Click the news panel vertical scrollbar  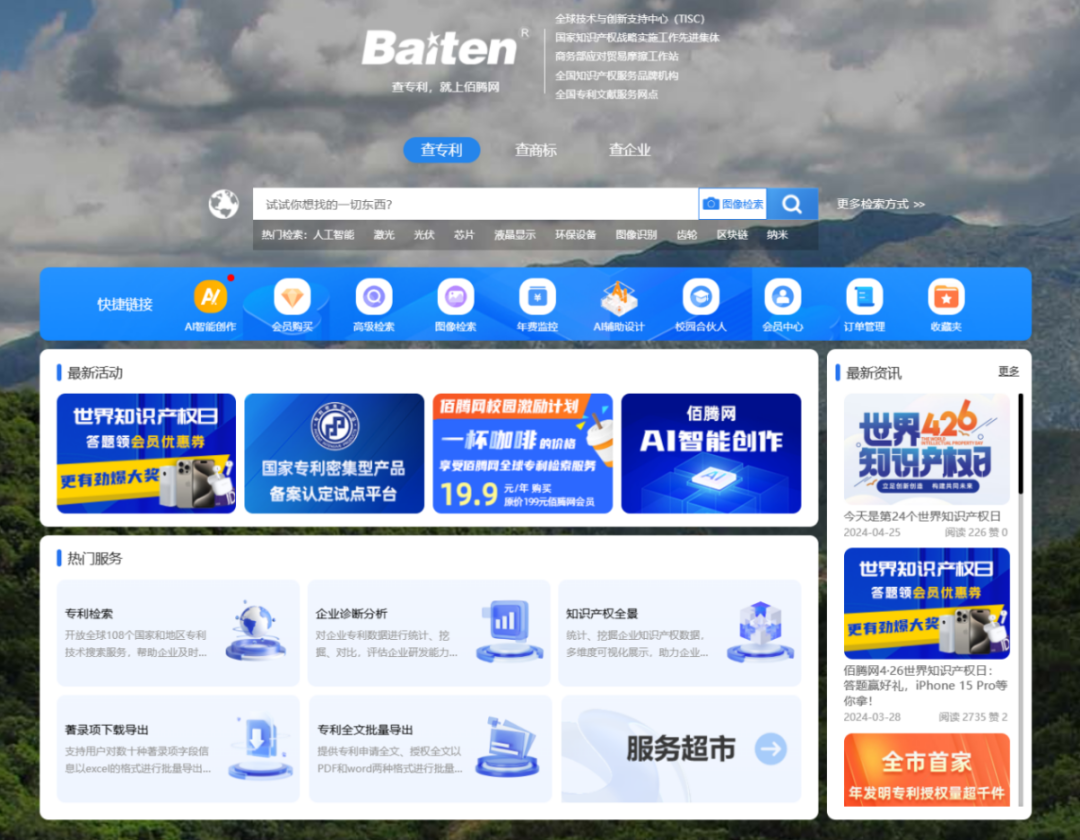pyautogui.click(x=1021, y=444)
